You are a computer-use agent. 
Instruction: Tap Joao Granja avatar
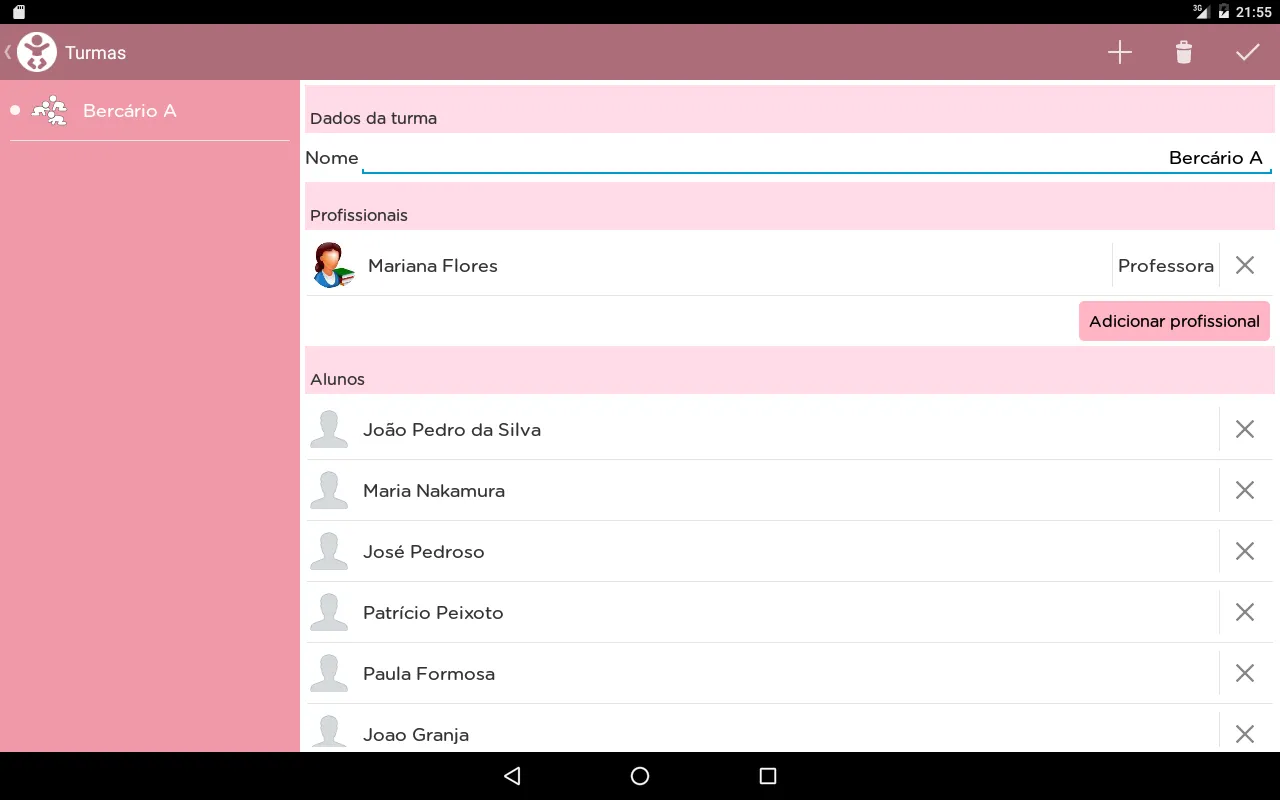[329, 733]
